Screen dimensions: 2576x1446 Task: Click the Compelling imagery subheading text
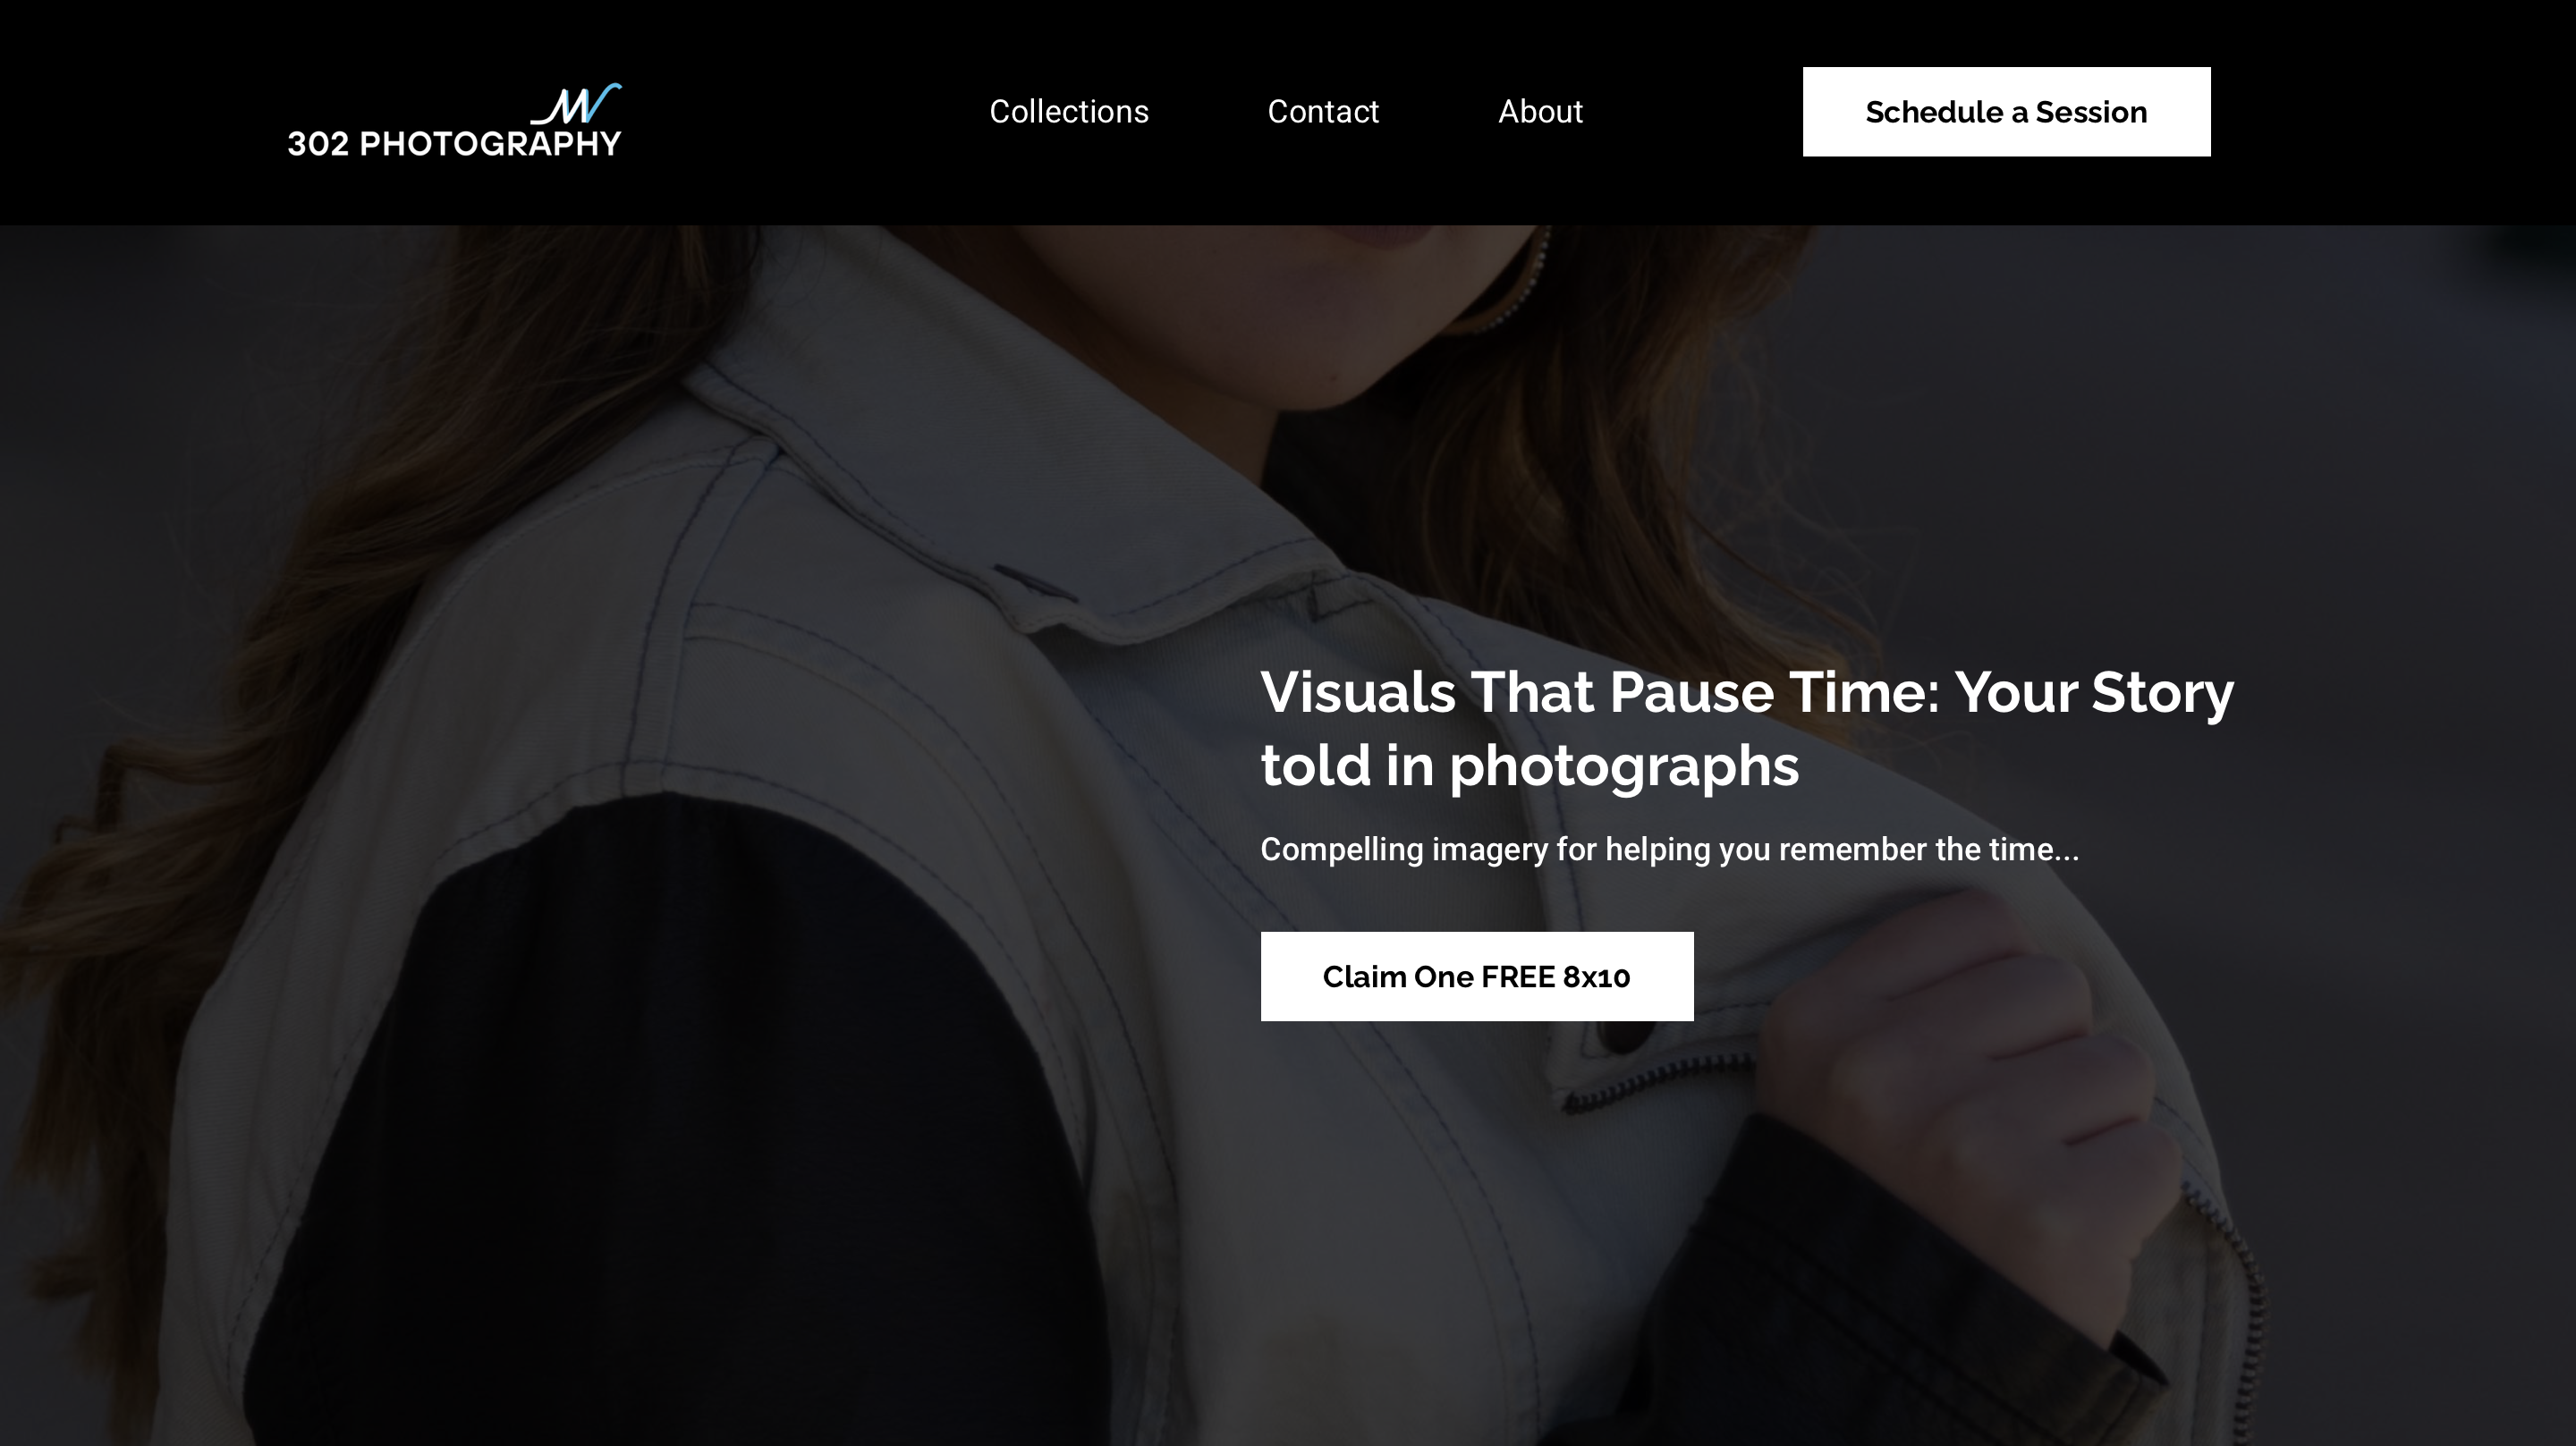point(1669,849)
